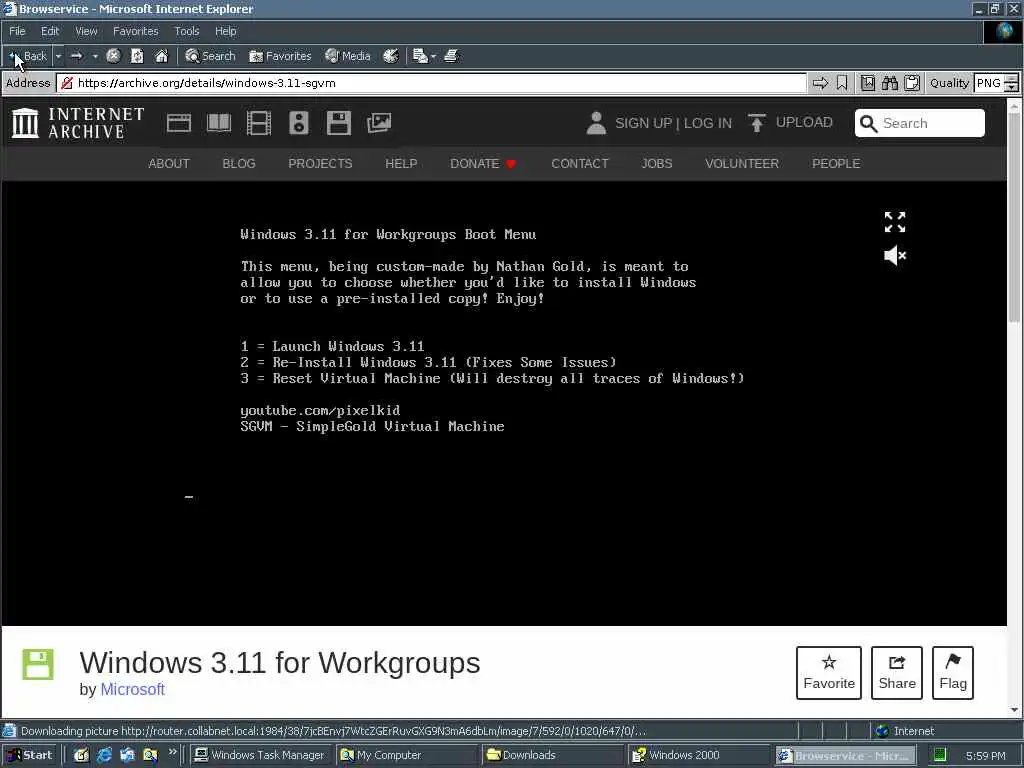
Task: Click the Start button
Action: (x=29, y=755)
